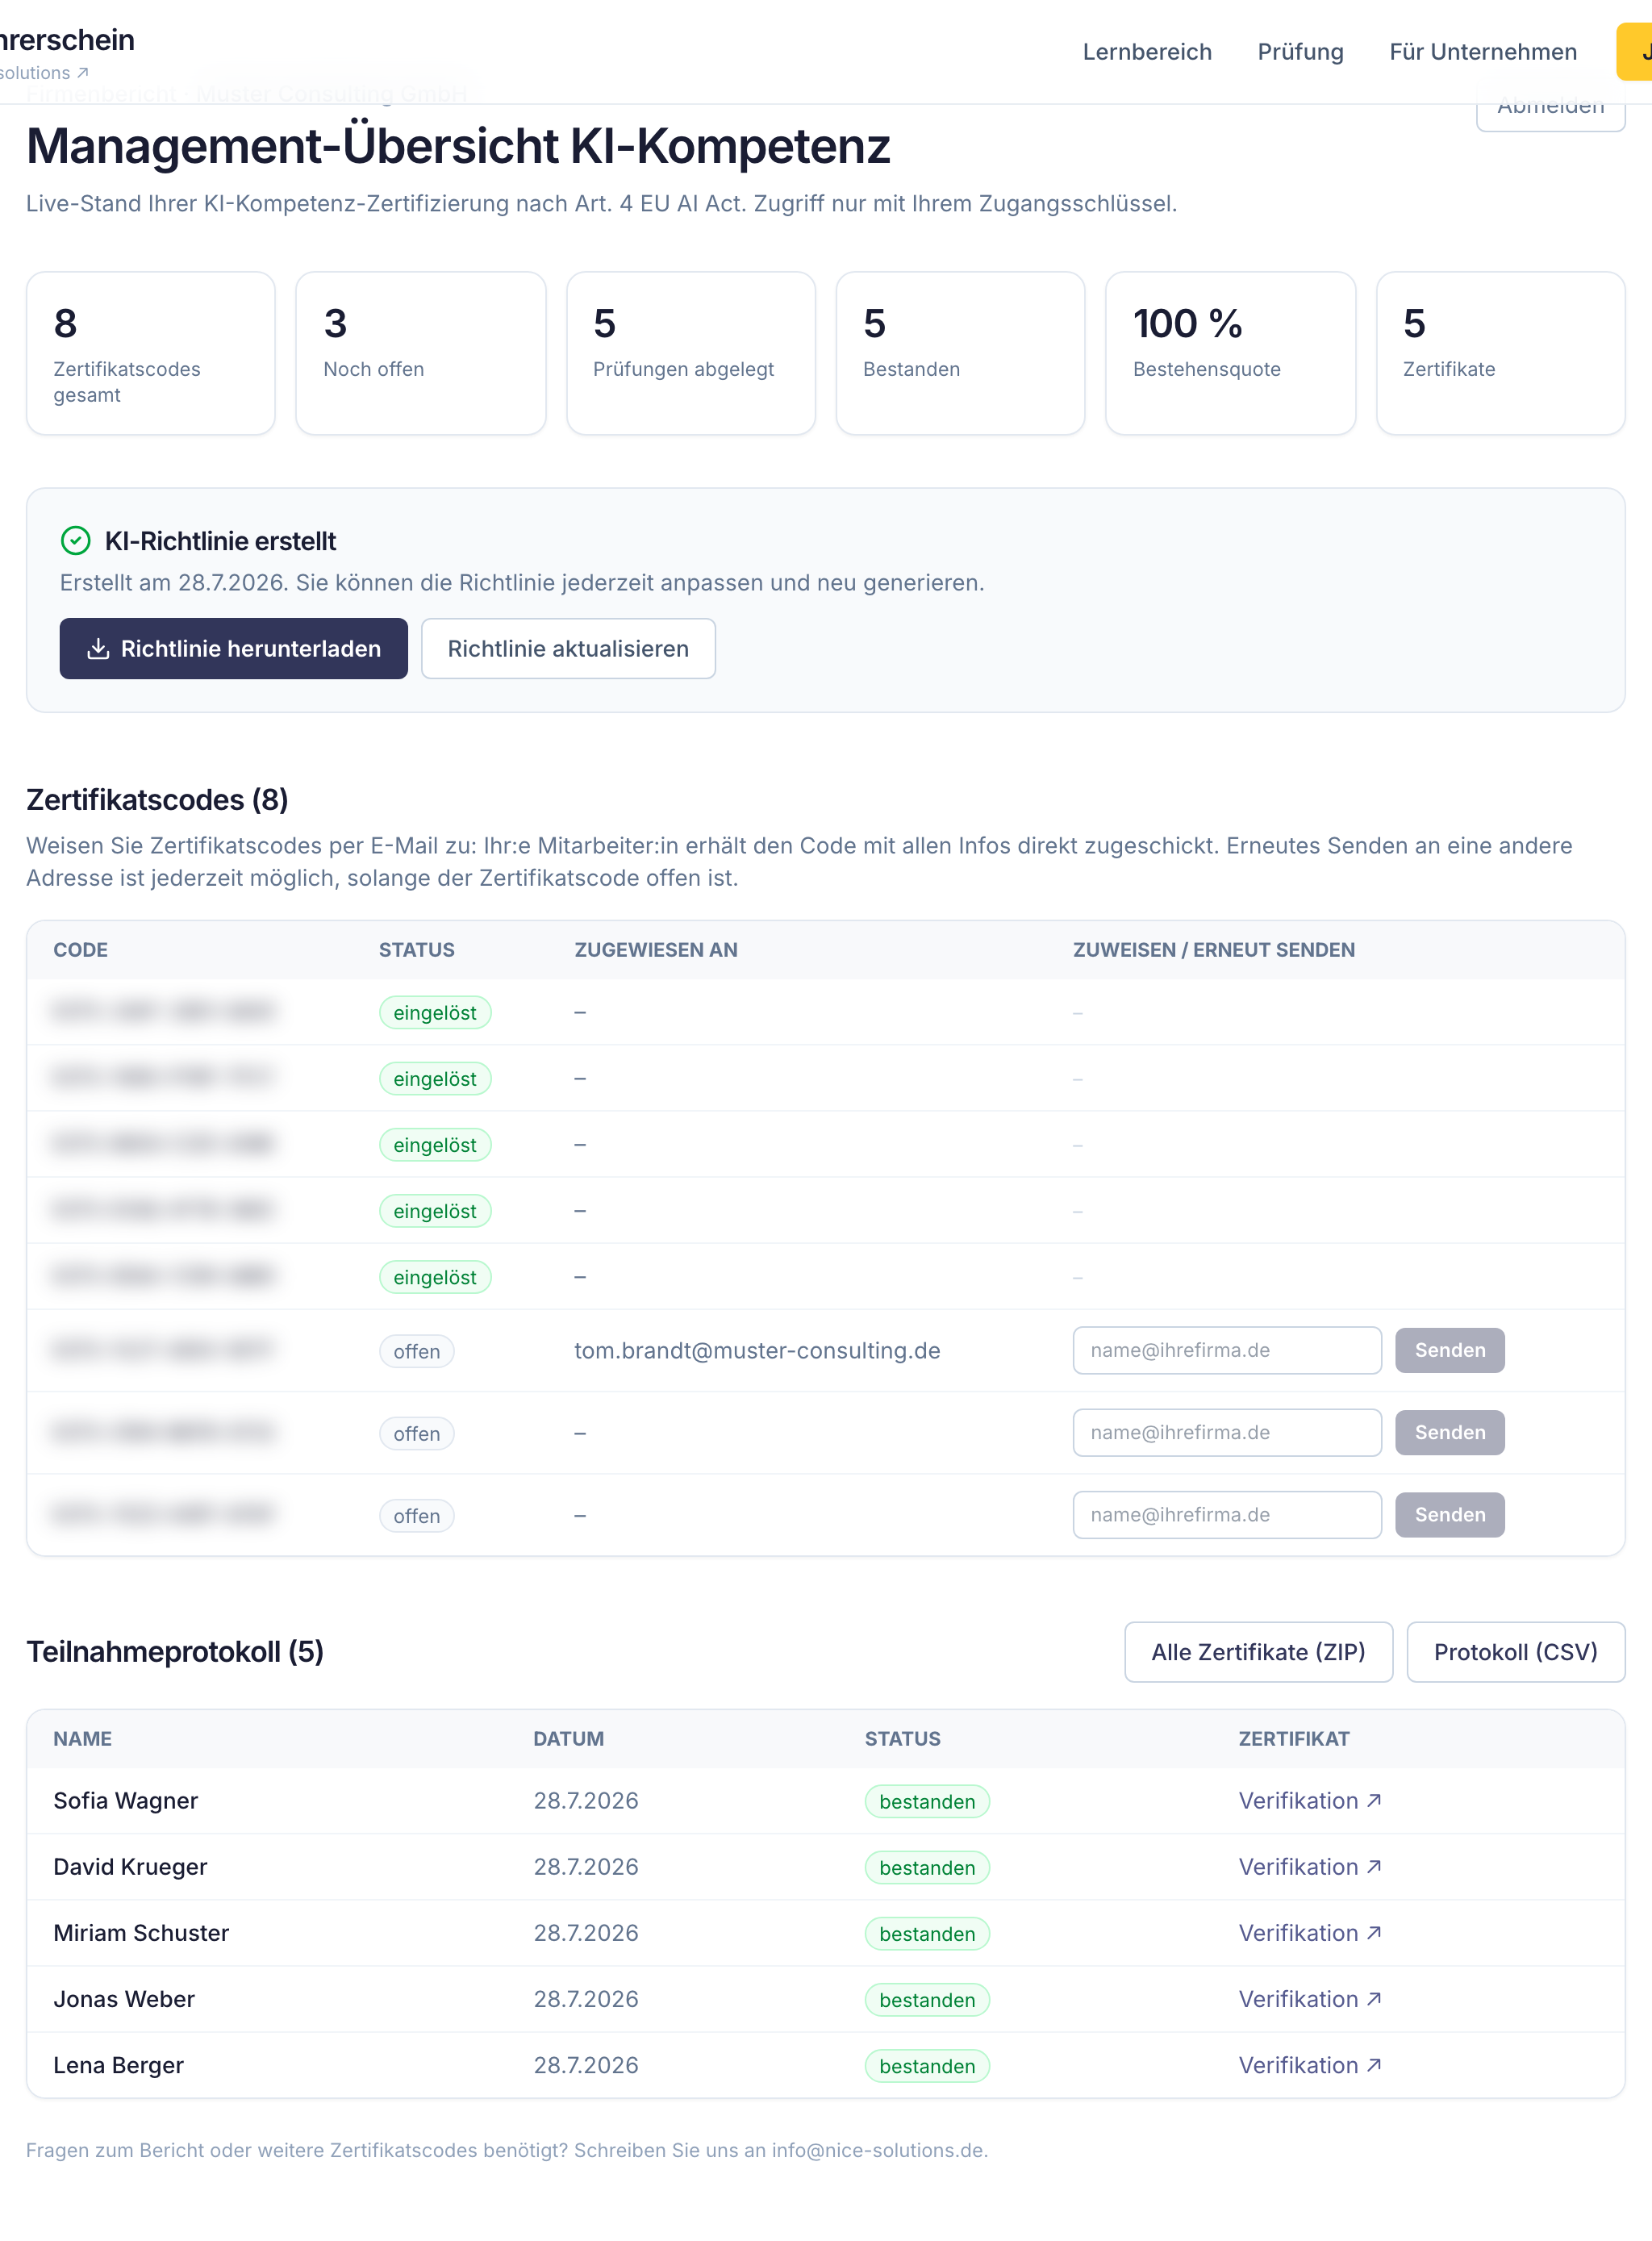Export the log with Protokoll (CSV)
The image size is (1652, 2241).
tap(1515, 1652)
